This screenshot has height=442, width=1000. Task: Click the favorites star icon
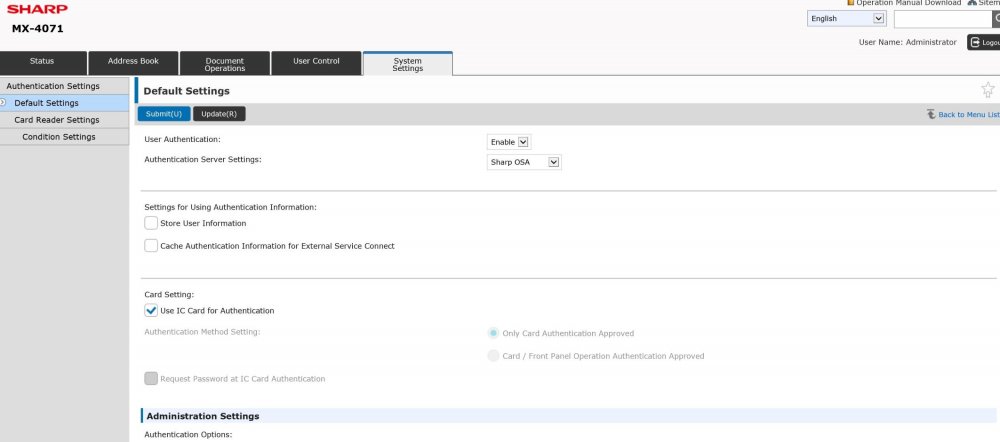988,90
